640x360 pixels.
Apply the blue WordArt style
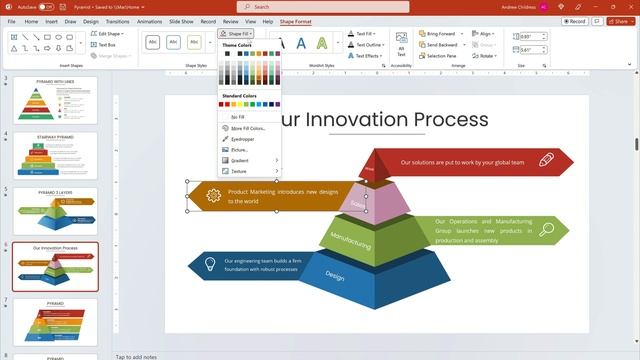tap(301, 43)
